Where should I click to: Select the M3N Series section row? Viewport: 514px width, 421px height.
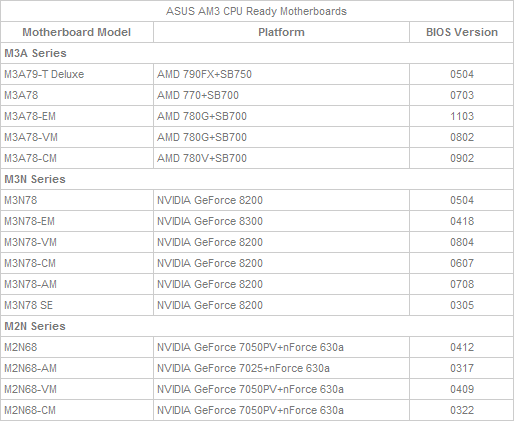pos(257,179)
